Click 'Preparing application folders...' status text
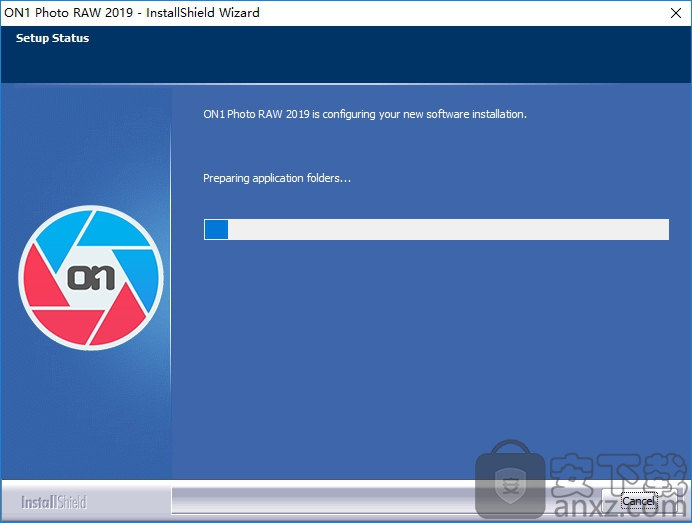The height and width of the screenshot is (523, 692). point(277,178)
